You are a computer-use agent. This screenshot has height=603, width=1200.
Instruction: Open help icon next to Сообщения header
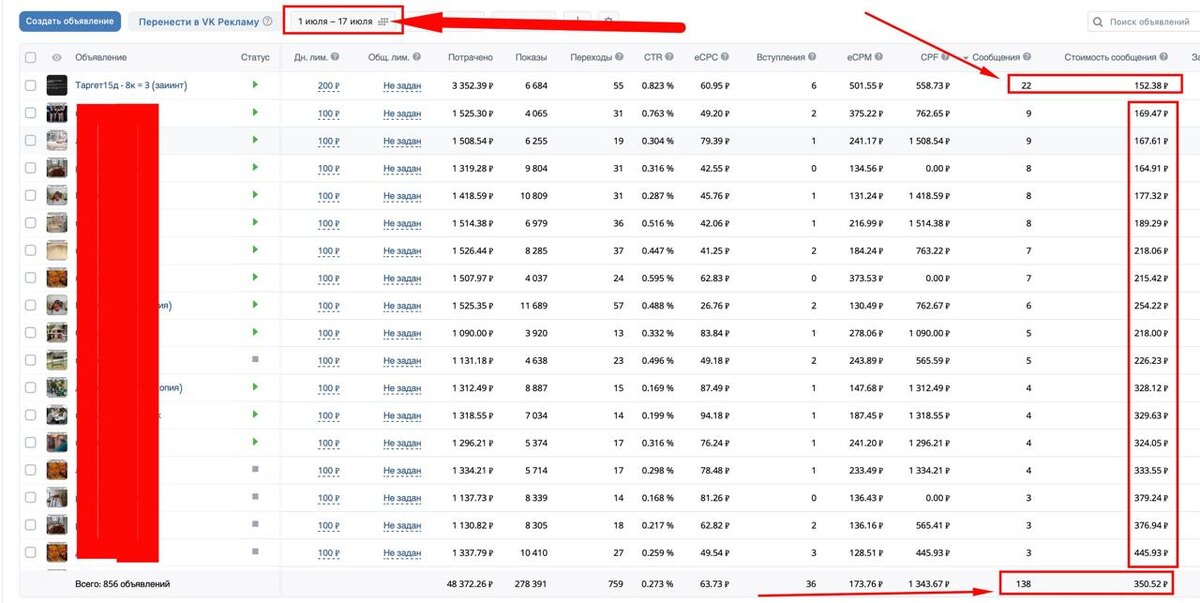tap(1027, 57)
